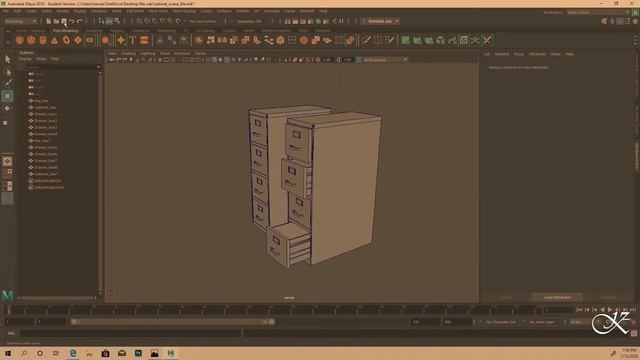The width and height of the screenshot is (640, 360).
Task: Click the play forward button
Action: pyautogui.click(x=610, y=310)
